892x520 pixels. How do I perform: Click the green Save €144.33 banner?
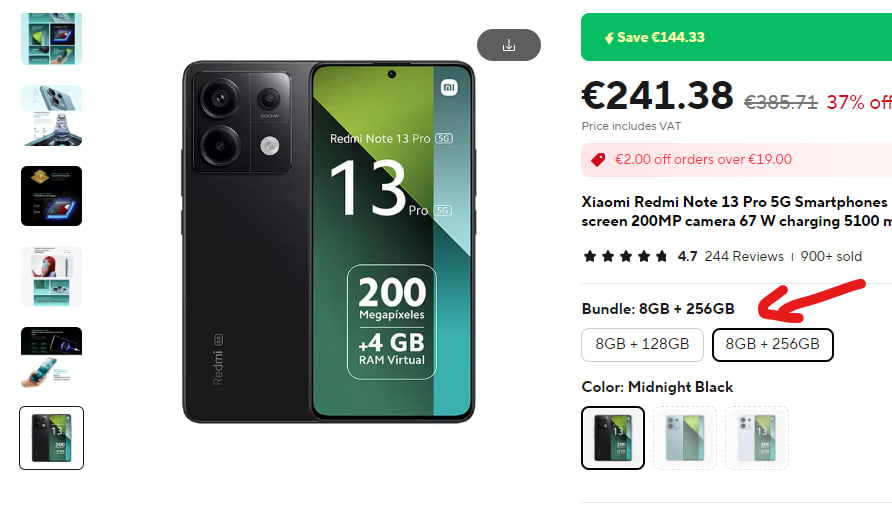[736, 37]
